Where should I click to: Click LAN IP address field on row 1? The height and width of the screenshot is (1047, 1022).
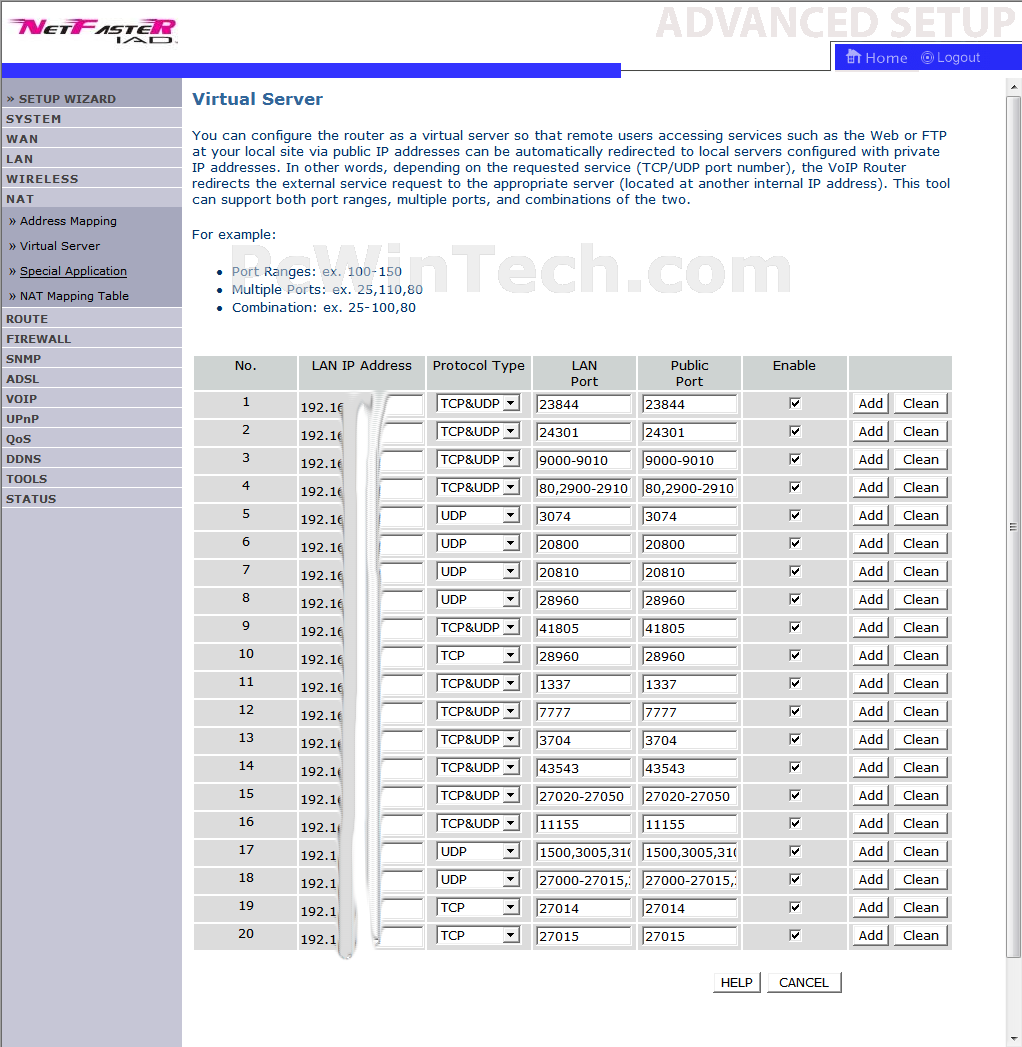402,404
